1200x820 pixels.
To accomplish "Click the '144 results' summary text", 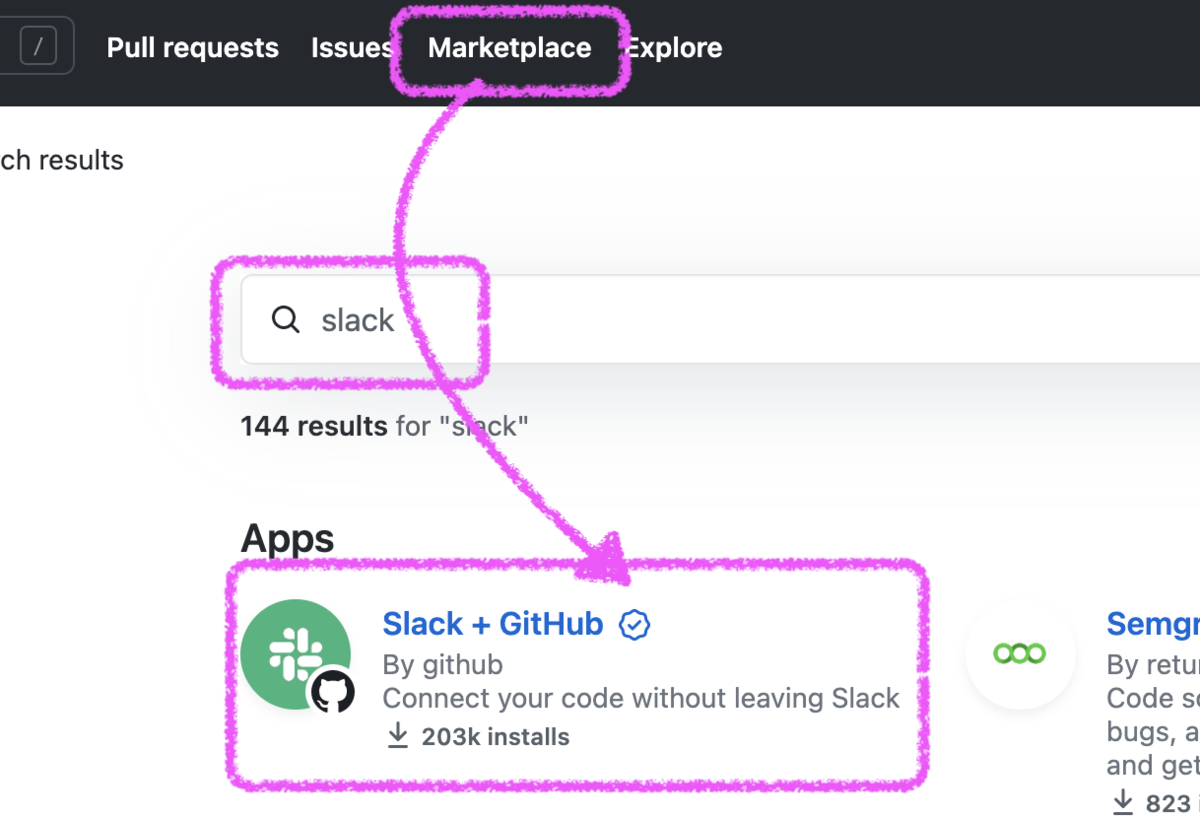I will coord(313,425).
